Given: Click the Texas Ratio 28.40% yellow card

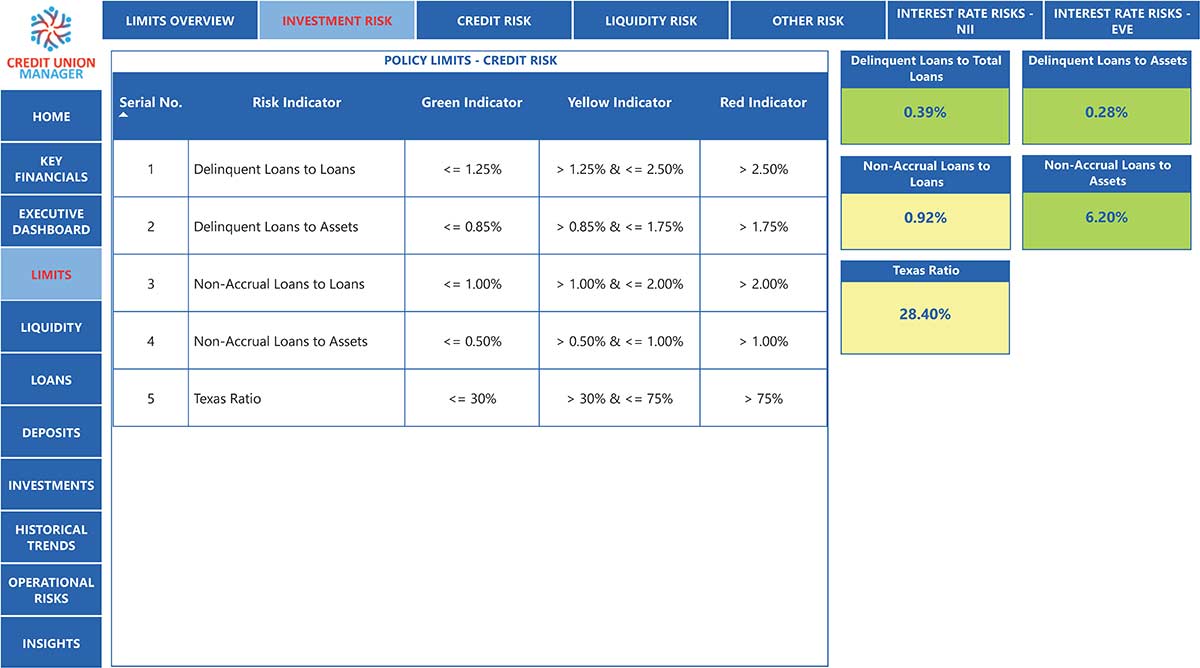Looking at the screenshot, I should click(925, 307).
